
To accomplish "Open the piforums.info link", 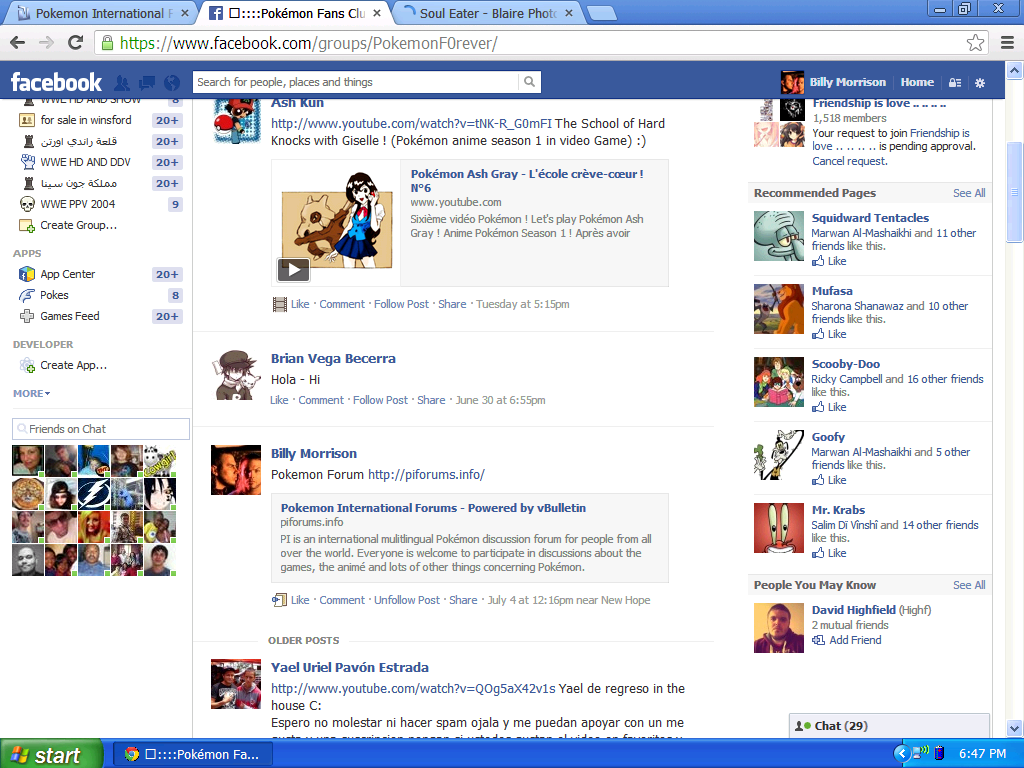I will tap(426, 475).
